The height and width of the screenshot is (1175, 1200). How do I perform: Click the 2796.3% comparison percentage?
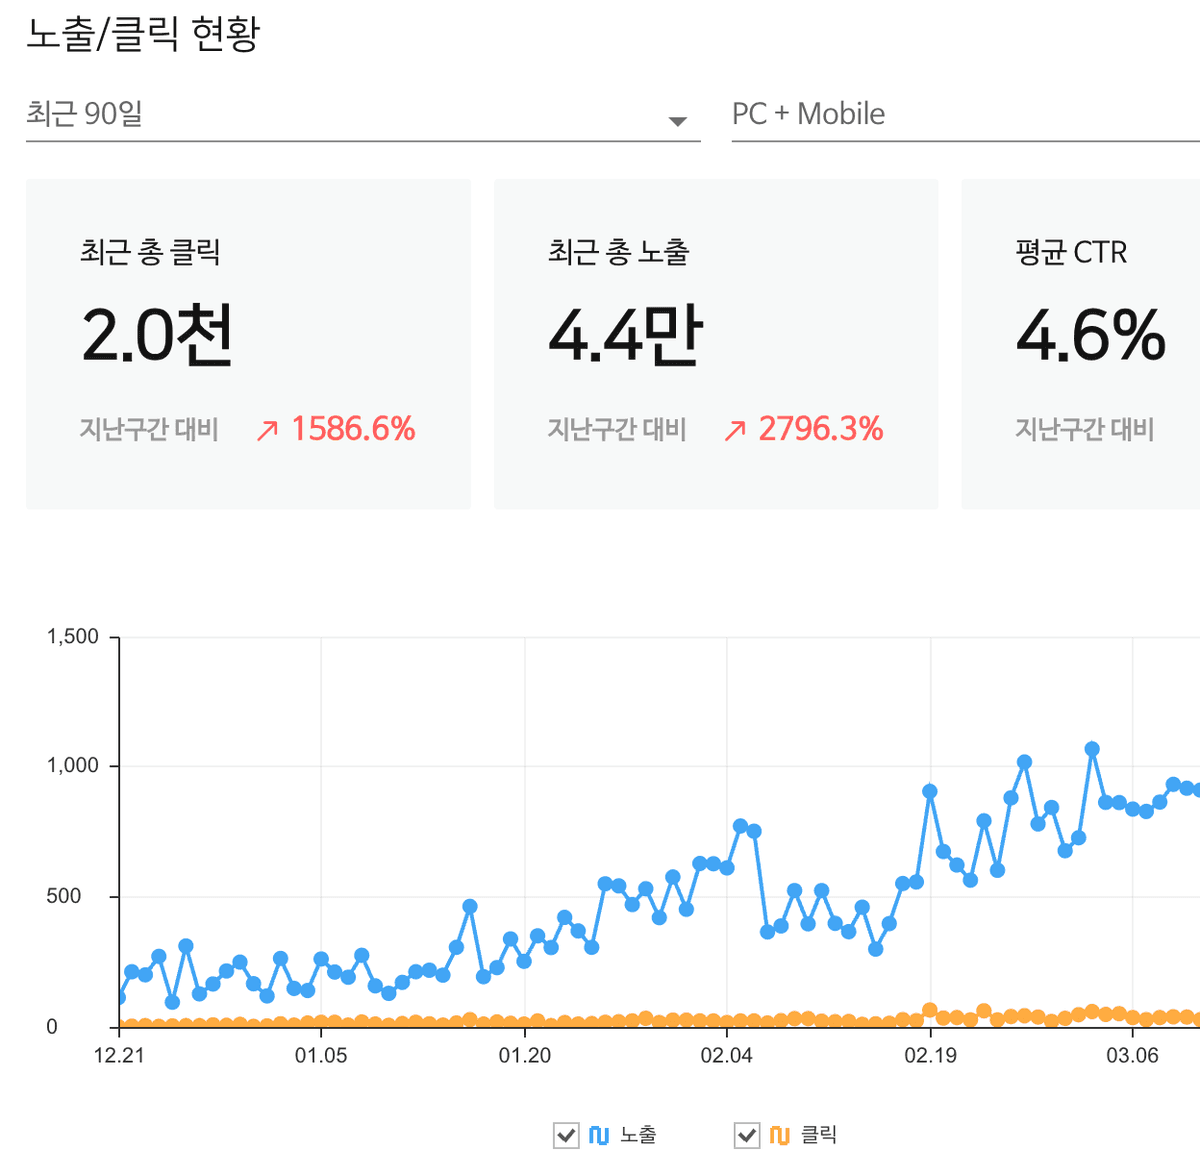822,428
